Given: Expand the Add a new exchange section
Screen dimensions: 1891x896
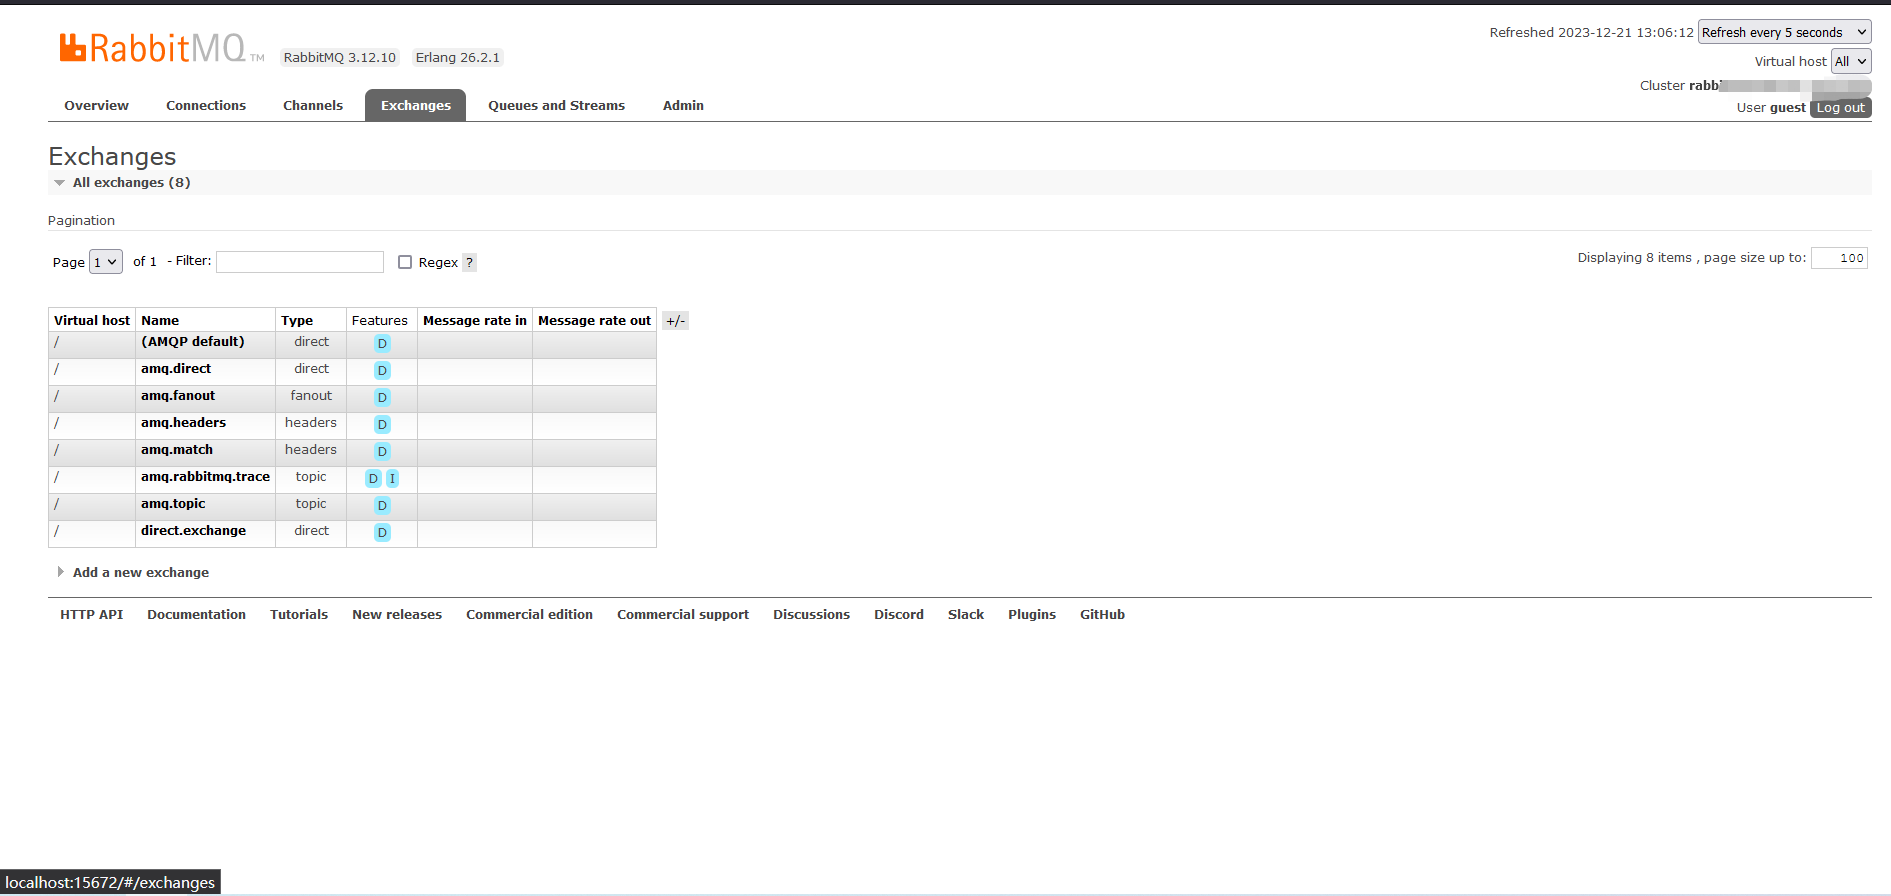Looking at the screenshot, I should [140, 573].
